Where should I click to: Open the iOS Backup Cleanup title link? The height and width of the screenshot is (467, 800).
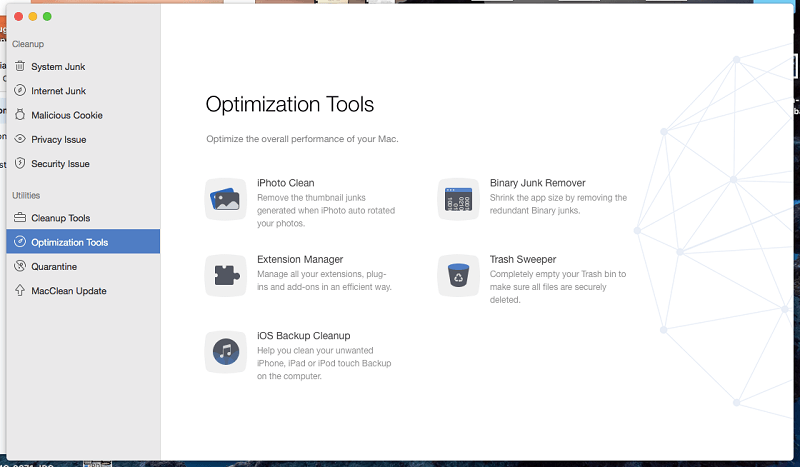tap(303, 336)
